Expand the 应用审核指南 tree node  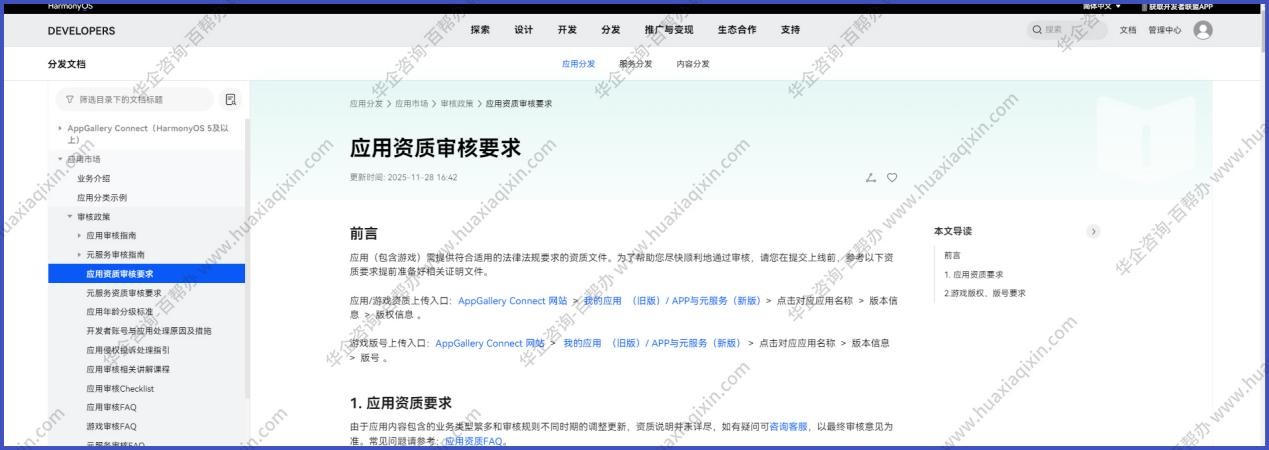(x=80, y=235)
